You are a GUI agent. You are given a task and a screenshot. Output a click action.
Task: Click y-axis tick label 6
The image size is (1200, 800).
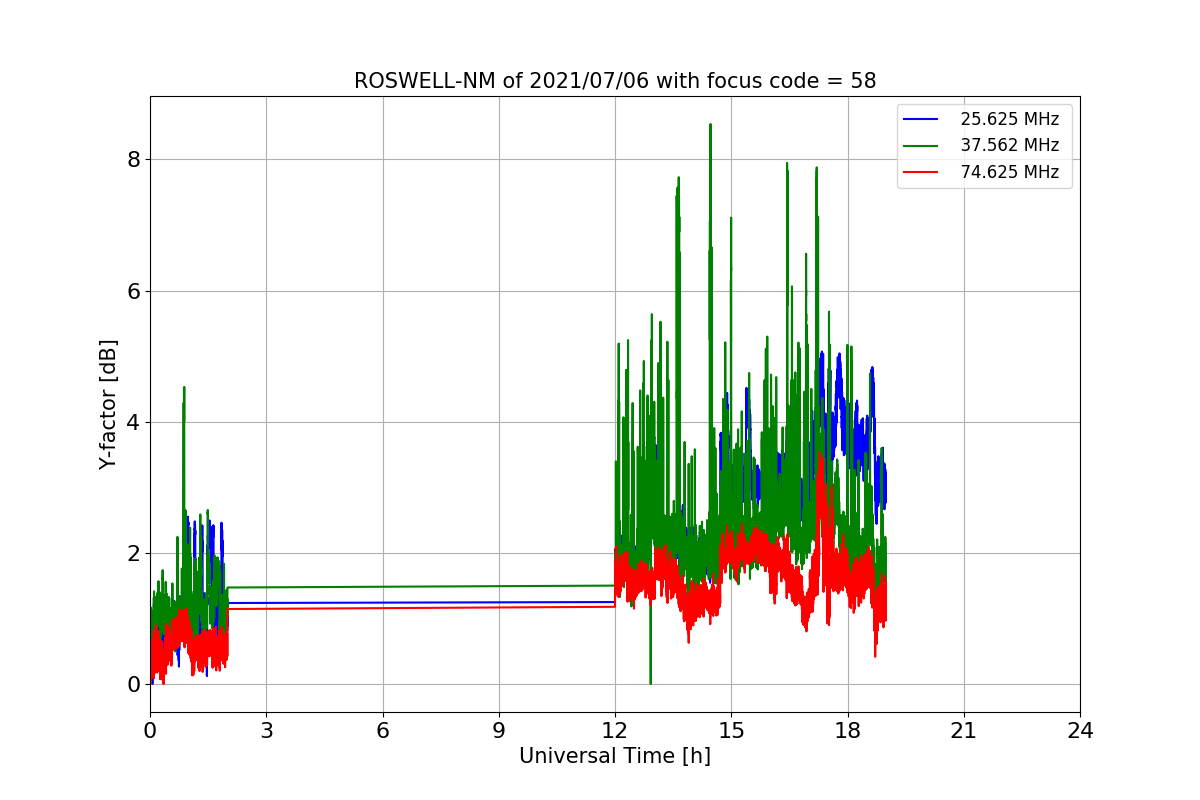click(134, 291)
